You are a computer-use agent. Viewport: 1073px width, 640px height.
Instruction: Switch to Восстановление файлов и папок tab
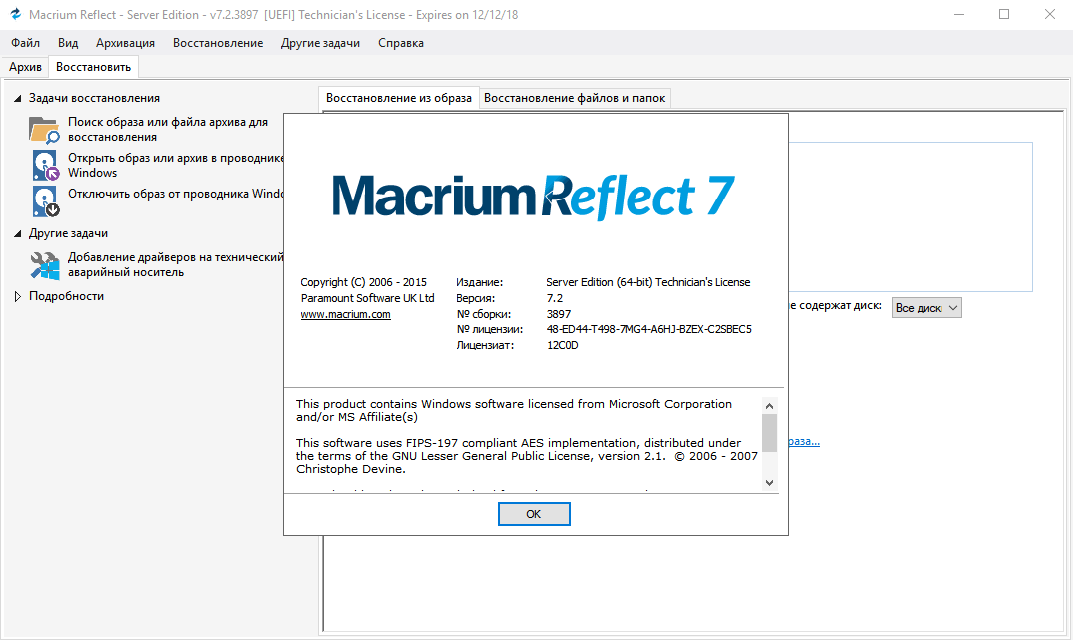(574, 98)
